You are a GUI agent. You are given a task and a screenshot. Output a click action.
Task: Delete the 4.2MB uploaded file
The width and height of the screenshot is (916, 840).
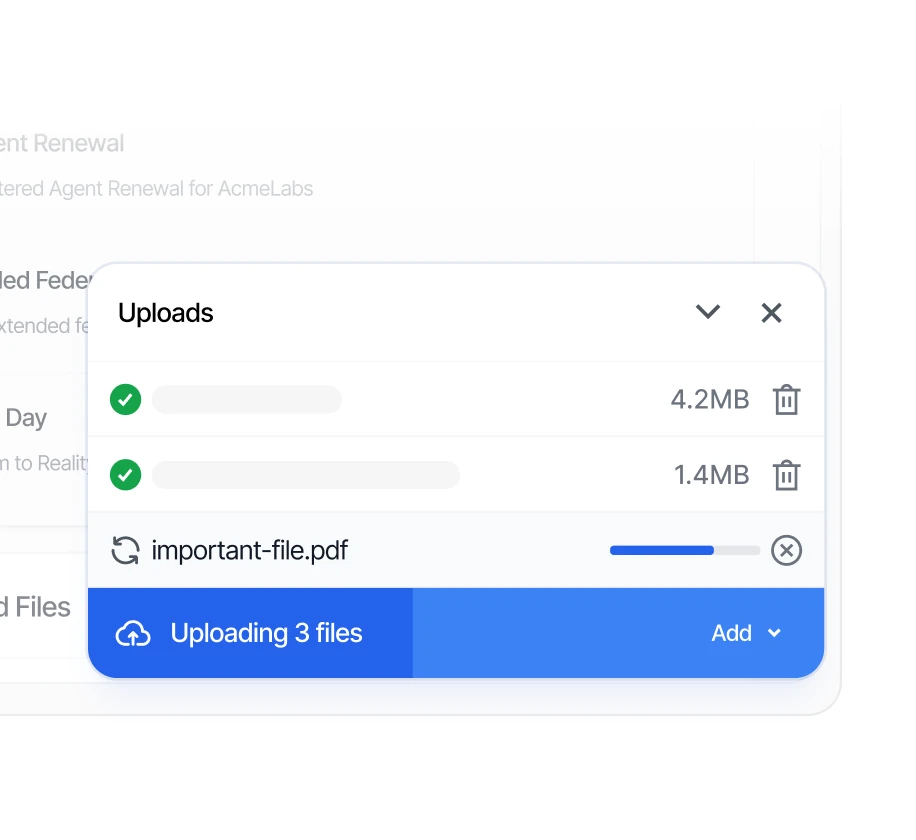pos(786,400)
